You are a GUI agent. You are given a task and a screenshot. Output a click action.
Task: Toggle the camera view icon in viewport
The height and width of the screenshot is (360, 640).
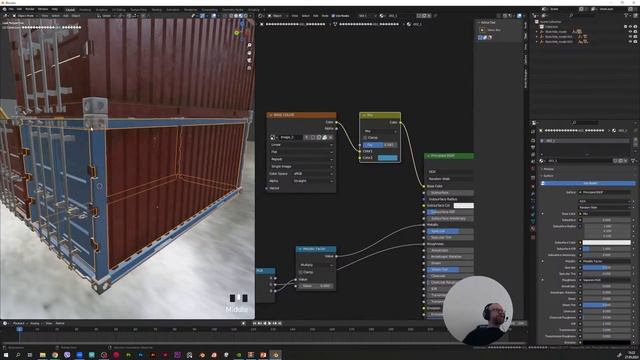pyautogui.click(x=249, y=60)
